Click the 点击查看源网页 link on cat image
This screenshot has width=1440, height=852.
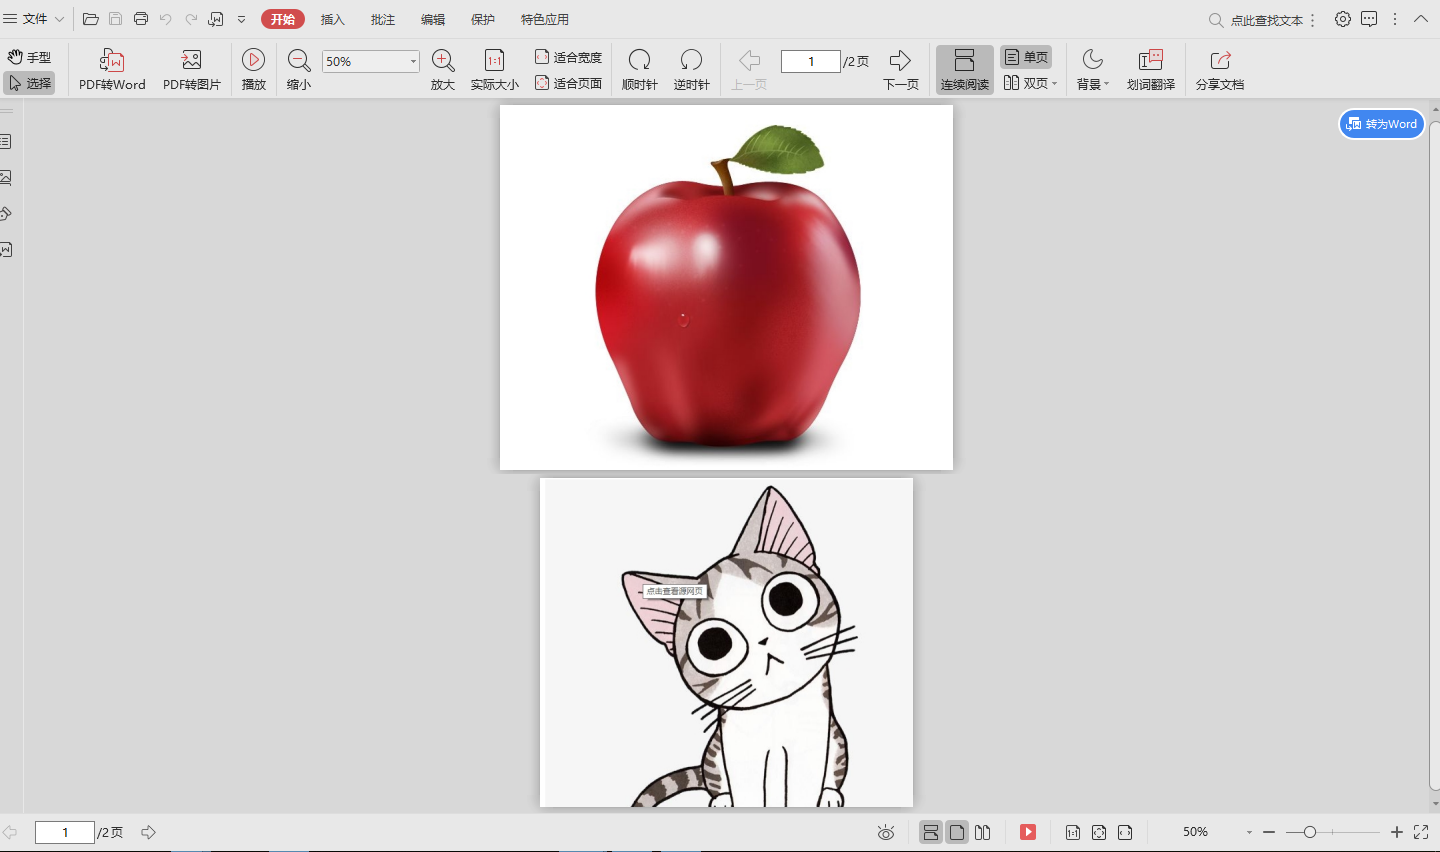pos(675,591)
